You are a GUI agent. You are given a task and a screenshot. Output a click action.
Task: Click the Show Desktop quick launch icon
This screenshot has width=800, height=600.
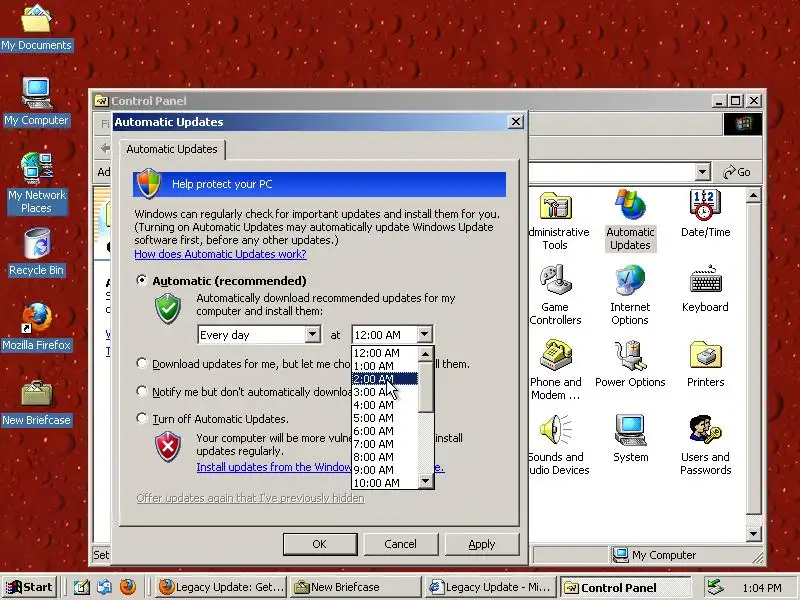(x=82, y=587)
